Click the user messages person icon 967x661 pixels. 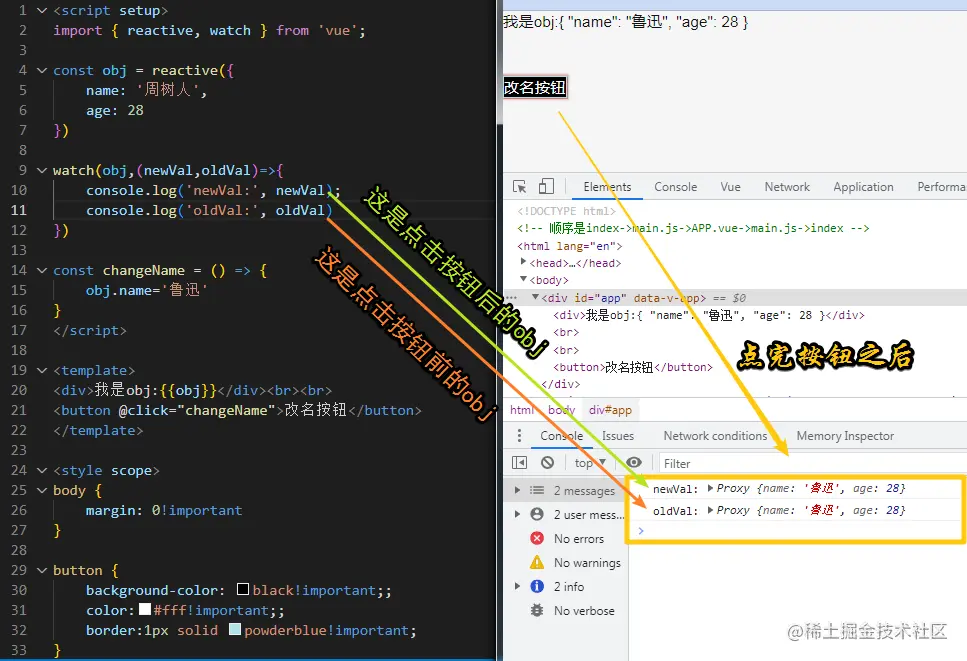click(x=537, y=514)
